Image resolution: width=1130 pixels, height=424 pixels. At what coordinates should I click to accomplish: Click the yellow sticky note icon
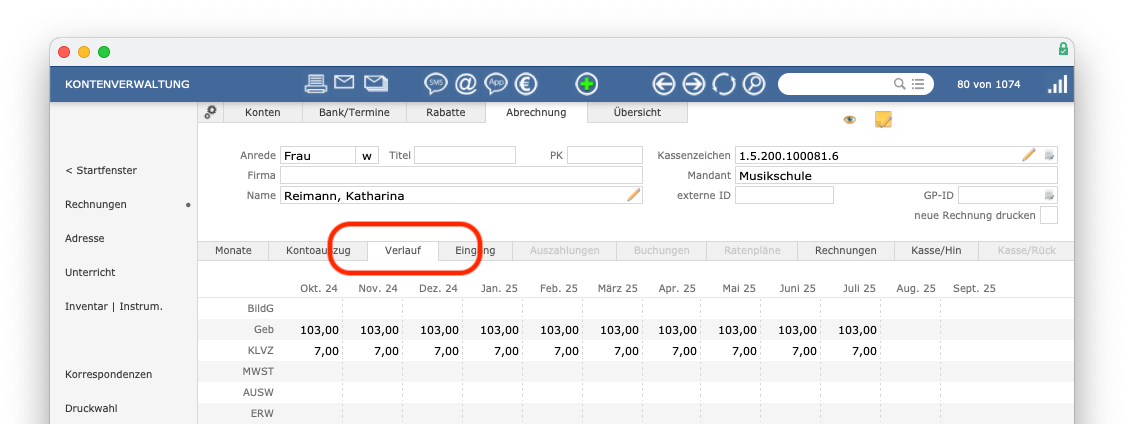pyautogui.click(x=883, y=120)
